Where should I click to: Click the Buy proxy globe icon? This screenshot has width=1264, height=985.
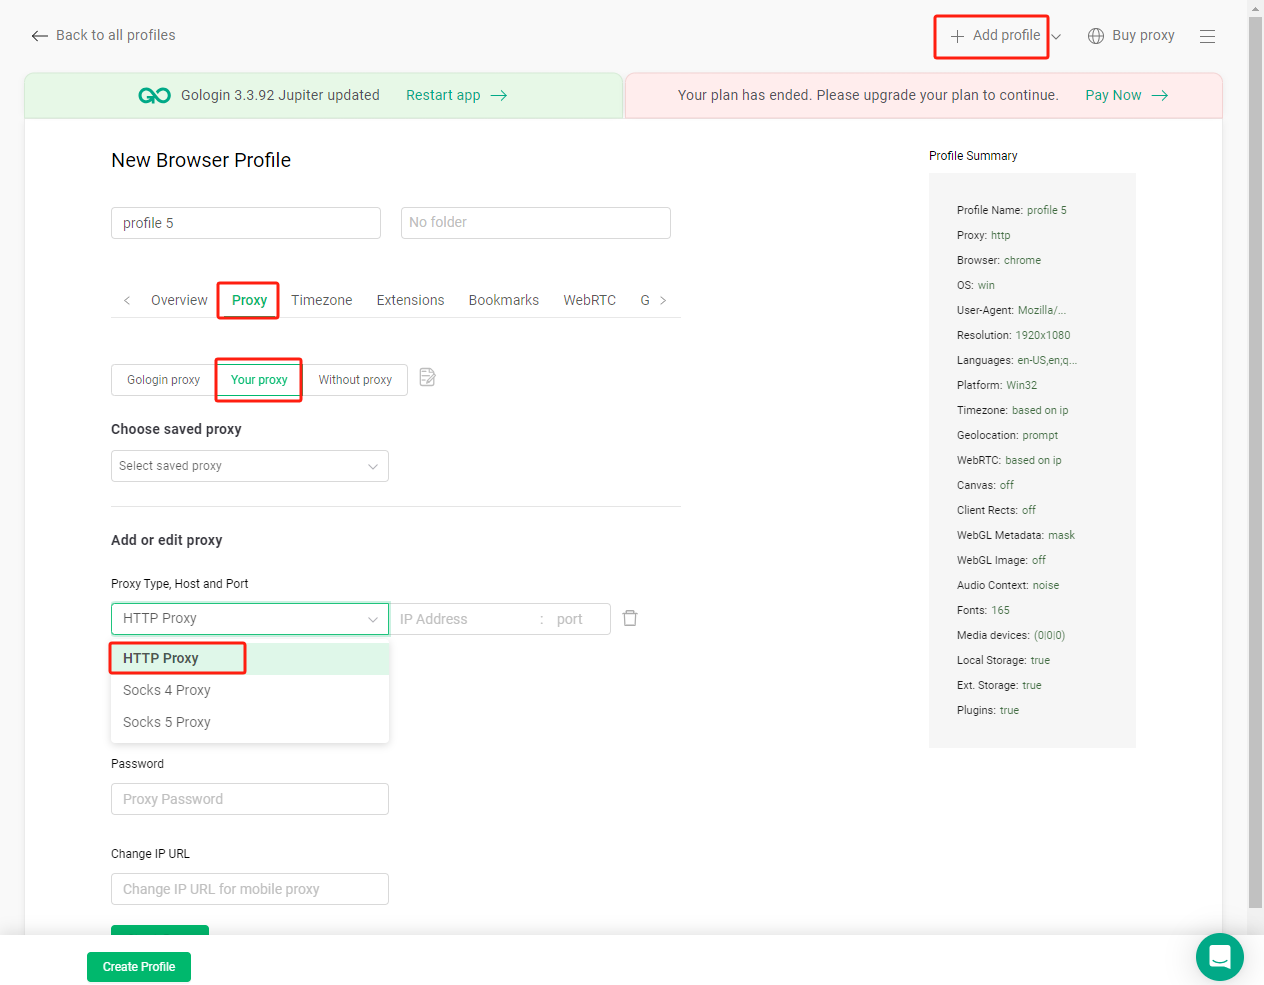click(x=1096, y=36)
